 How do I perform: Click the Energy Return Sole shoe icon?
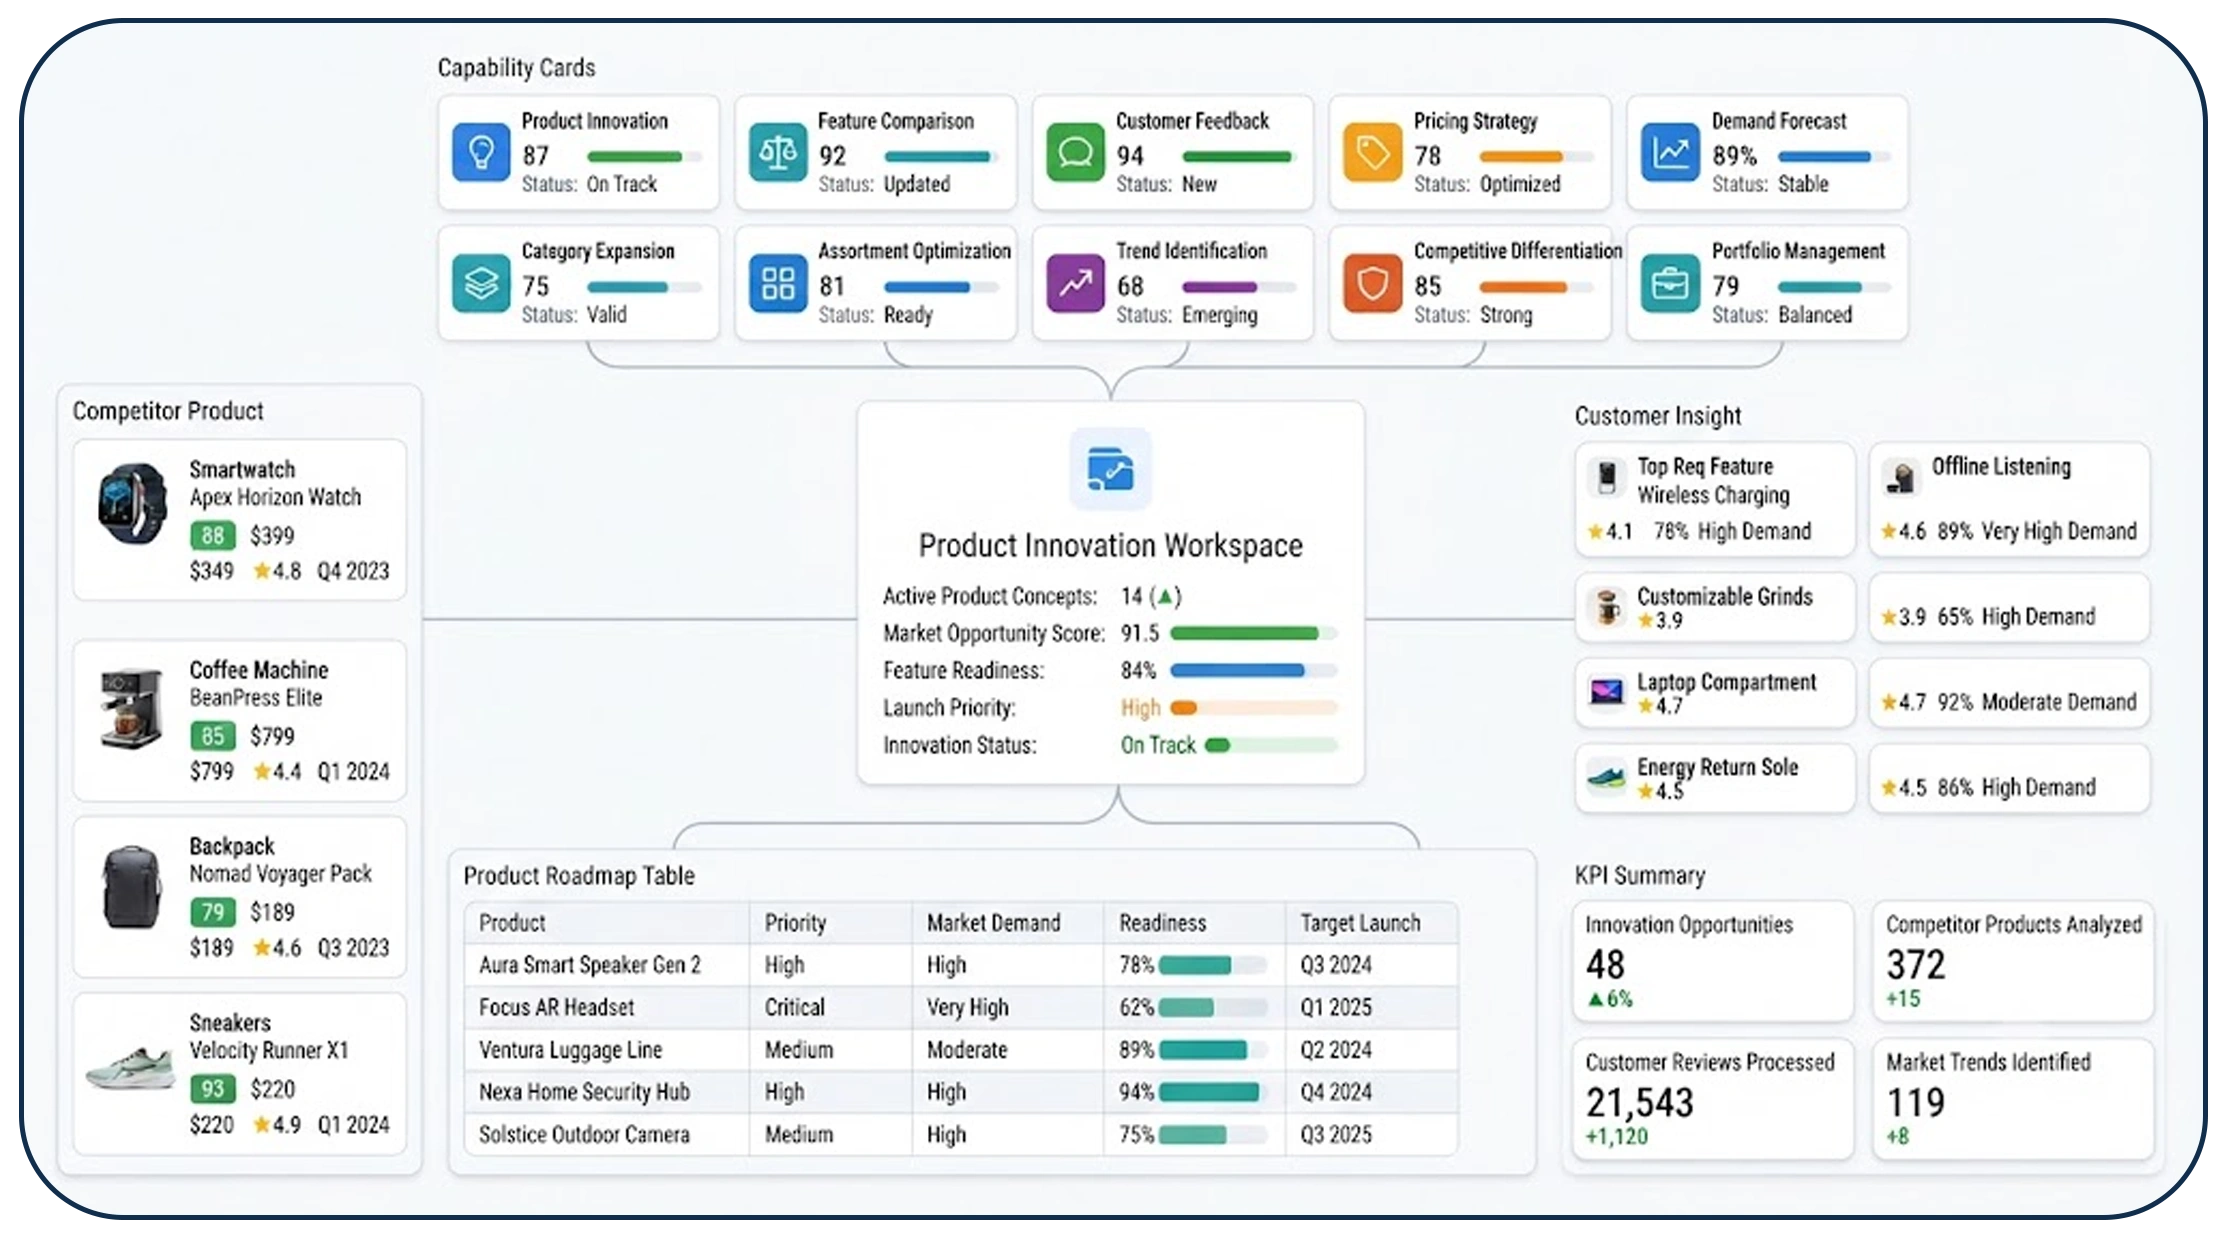[1607, 777]
